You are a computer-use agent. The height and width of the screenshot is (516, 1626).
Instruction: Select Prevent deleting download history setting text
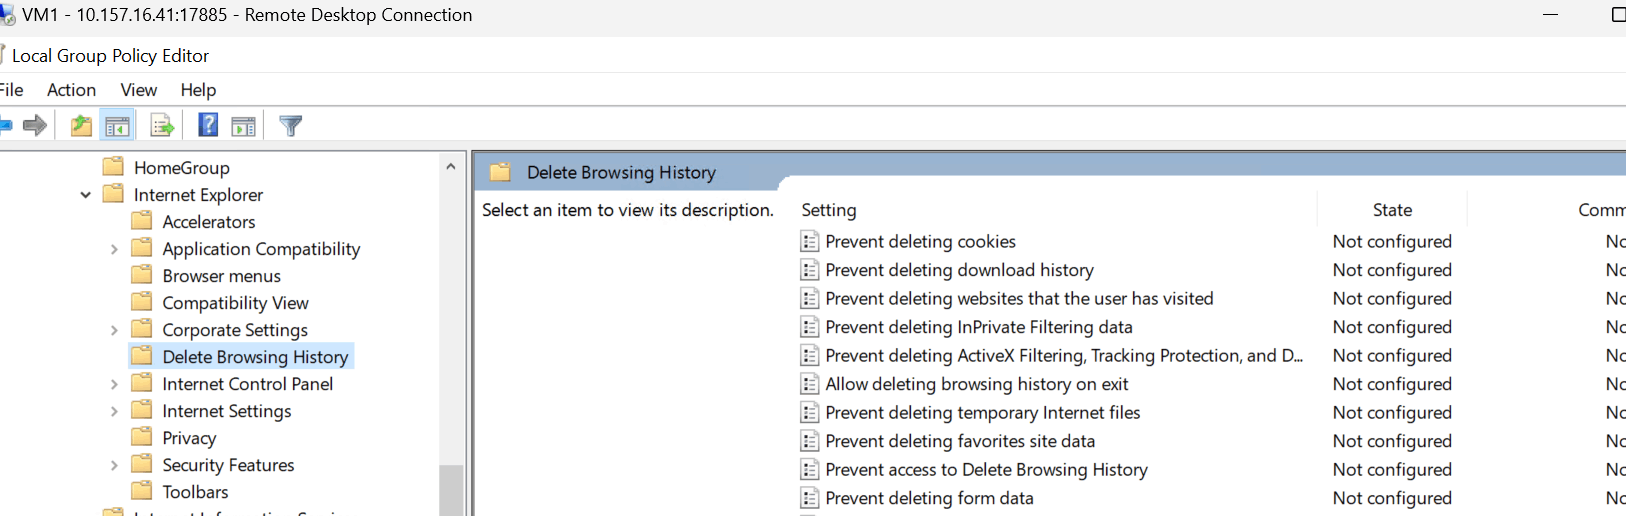[x=959, y=270]
